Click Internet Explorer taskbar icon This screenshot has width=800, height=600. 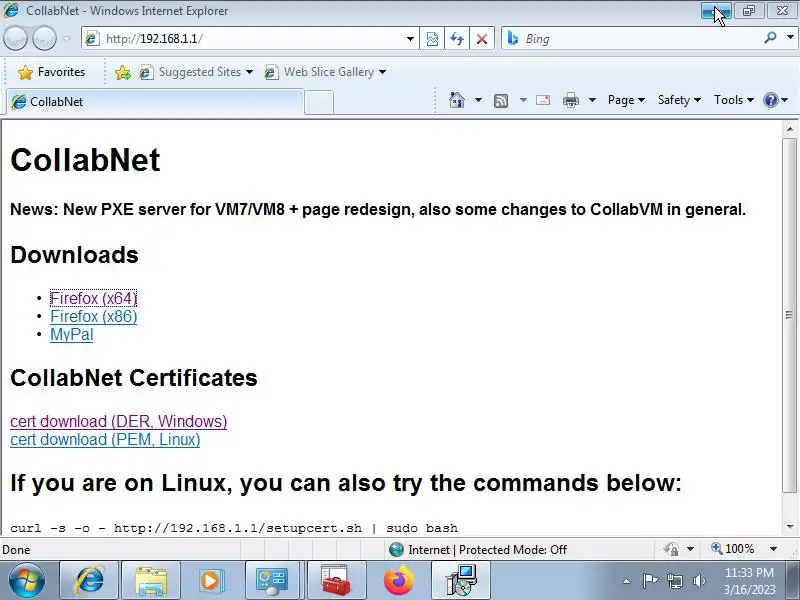click(89, 580)
